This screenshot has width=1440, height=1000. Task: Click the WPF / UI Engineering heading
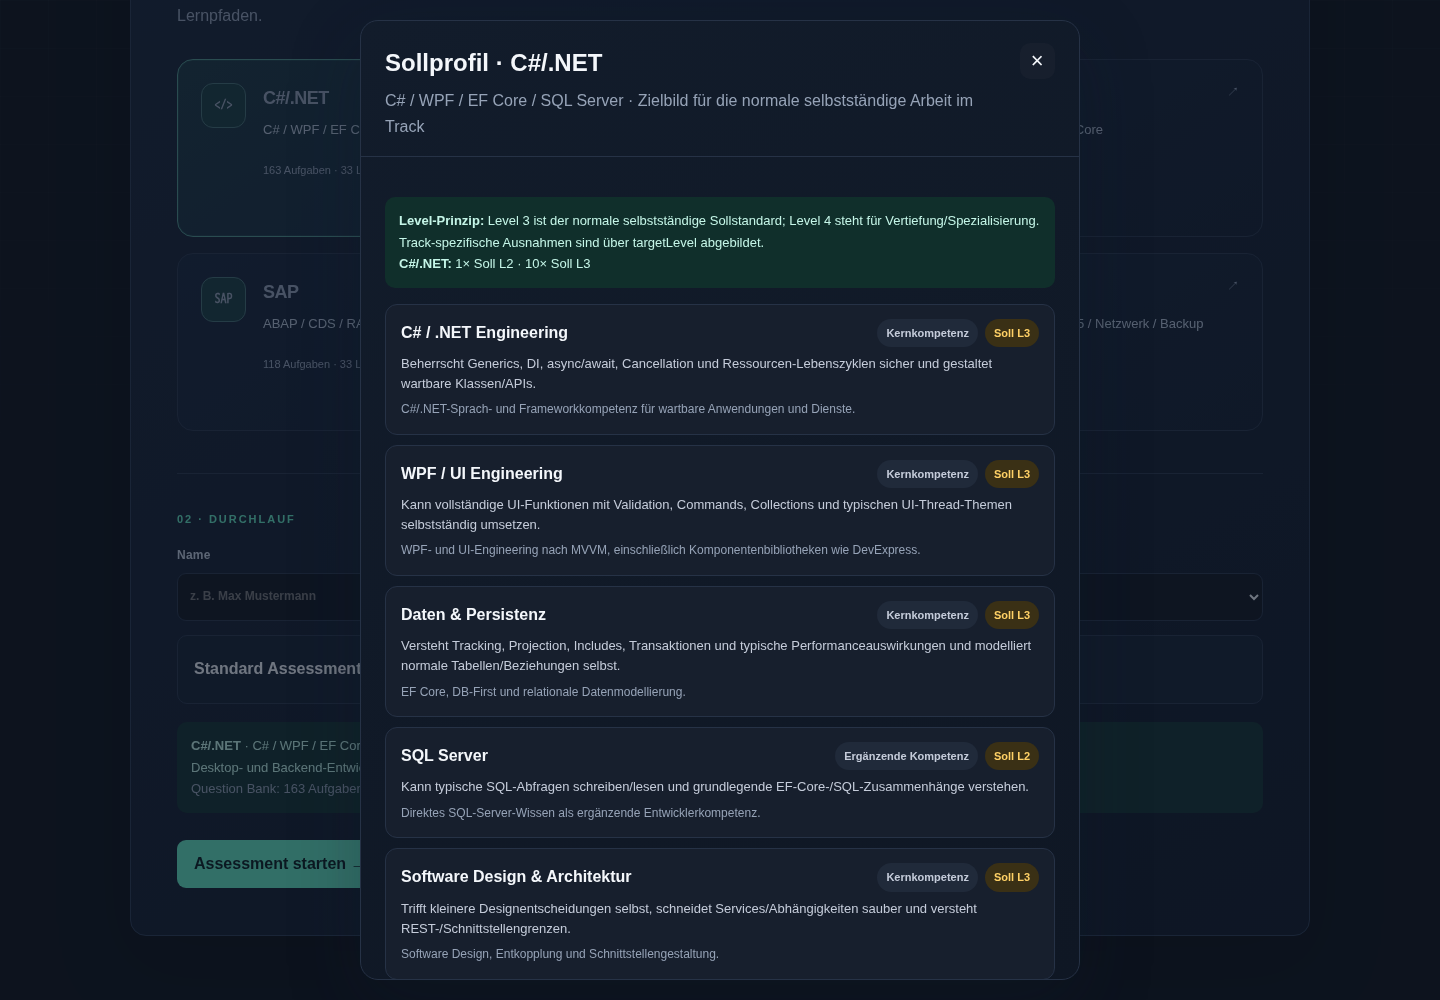click(x=482, y=474)
